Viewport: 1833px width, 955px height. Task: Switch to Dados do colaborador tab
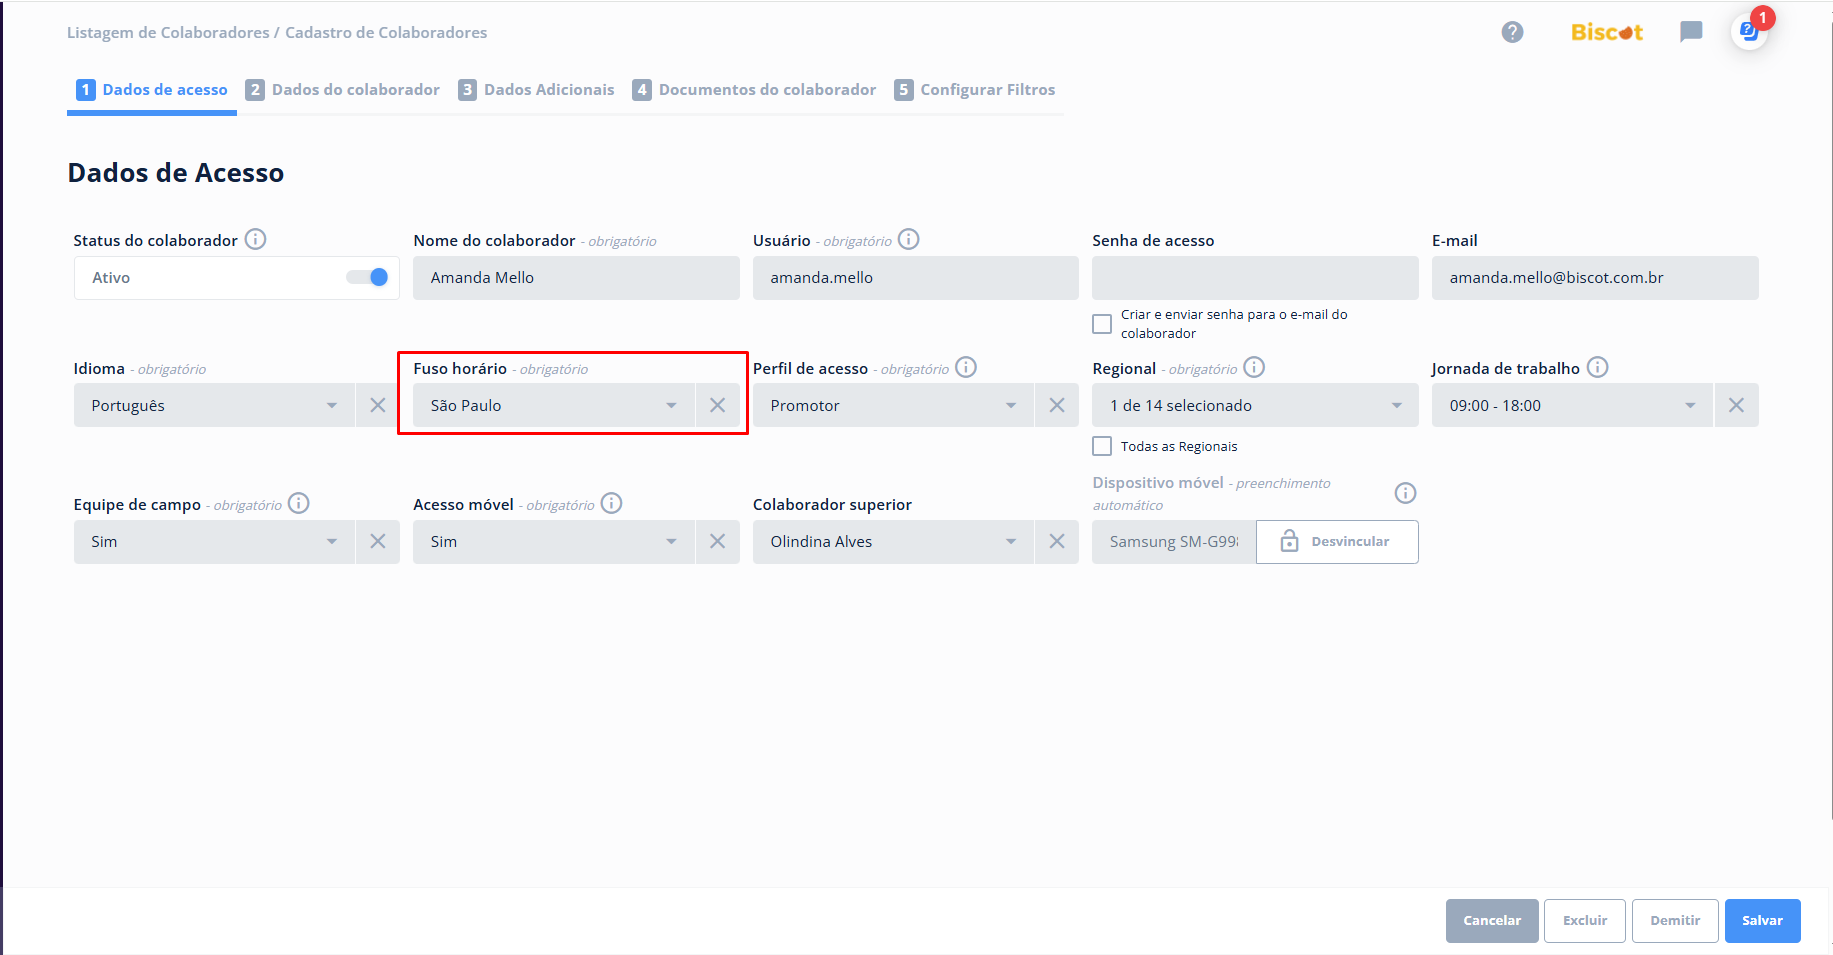(x=343, y=90)
